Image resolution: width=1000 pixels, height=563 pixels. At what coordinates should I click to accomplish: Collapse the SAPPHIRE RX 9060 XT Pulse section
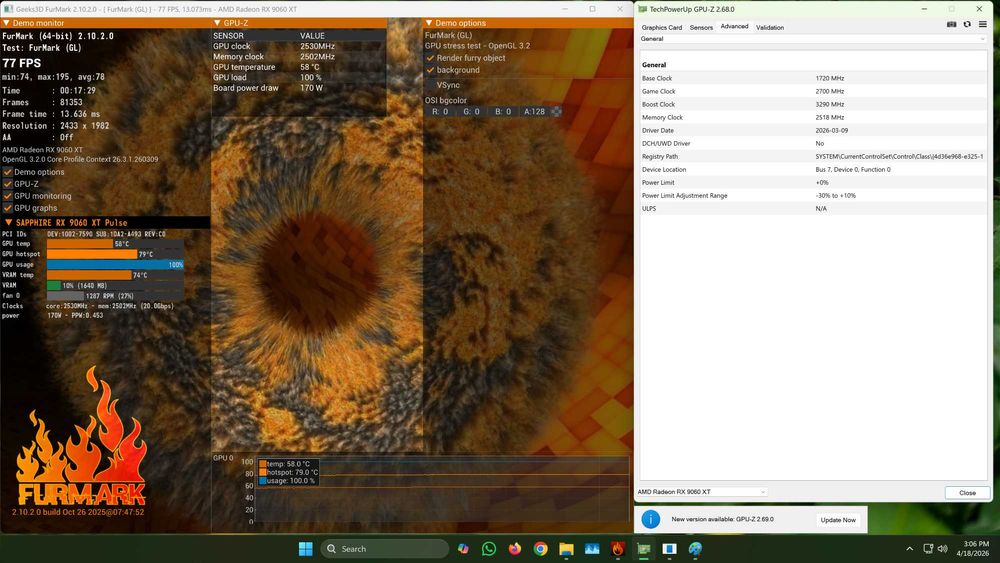point(8,223)
